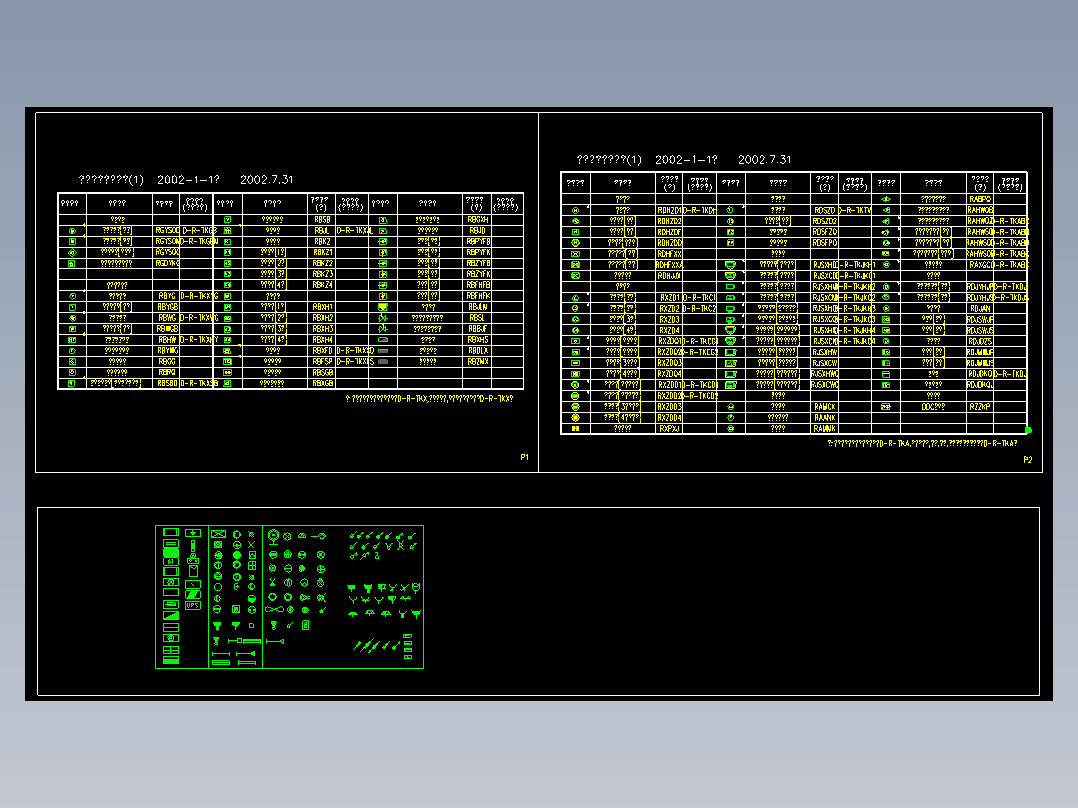The image size is (1078, 808).
Task: Select the RBYG code cell
Action: click(x=167, y=296)
